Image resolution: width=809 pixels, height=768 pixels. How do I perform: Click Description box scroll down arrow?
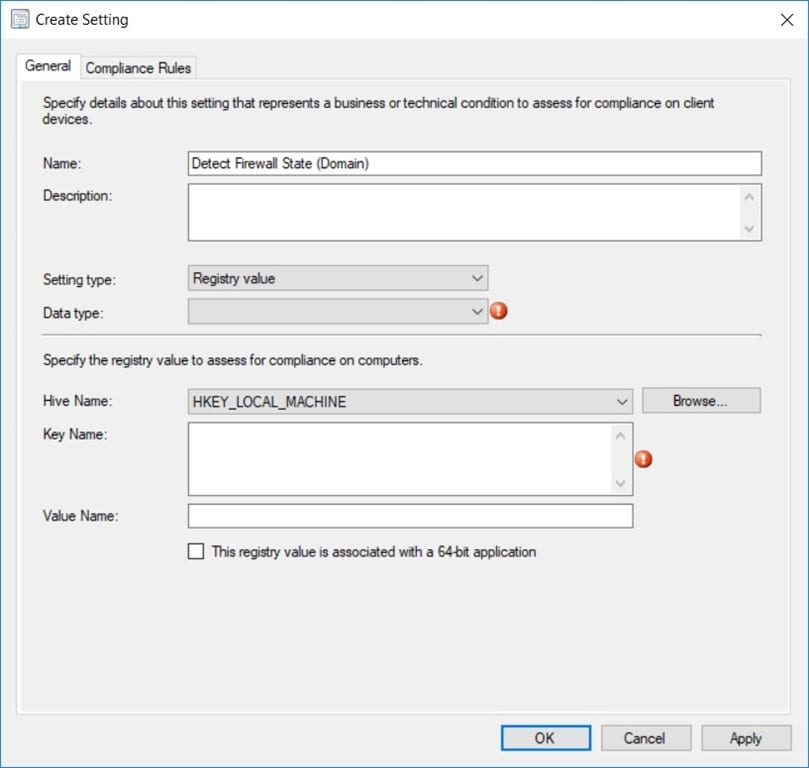(749, 228)
